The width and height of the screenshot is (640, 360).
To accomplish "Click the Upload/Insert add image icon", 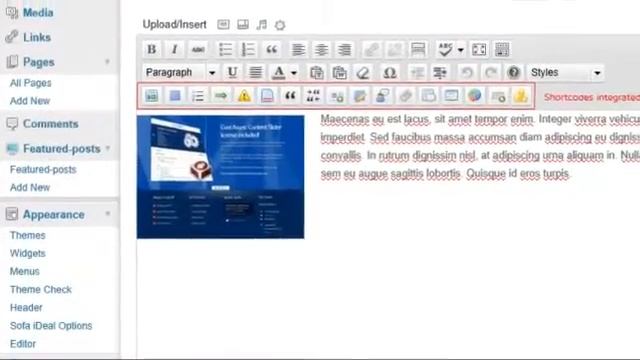I will point(223,24).
